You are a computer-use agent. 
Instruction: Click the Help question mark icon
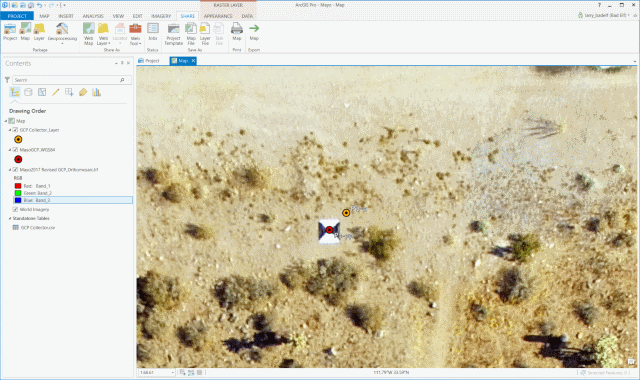[599, 5]
